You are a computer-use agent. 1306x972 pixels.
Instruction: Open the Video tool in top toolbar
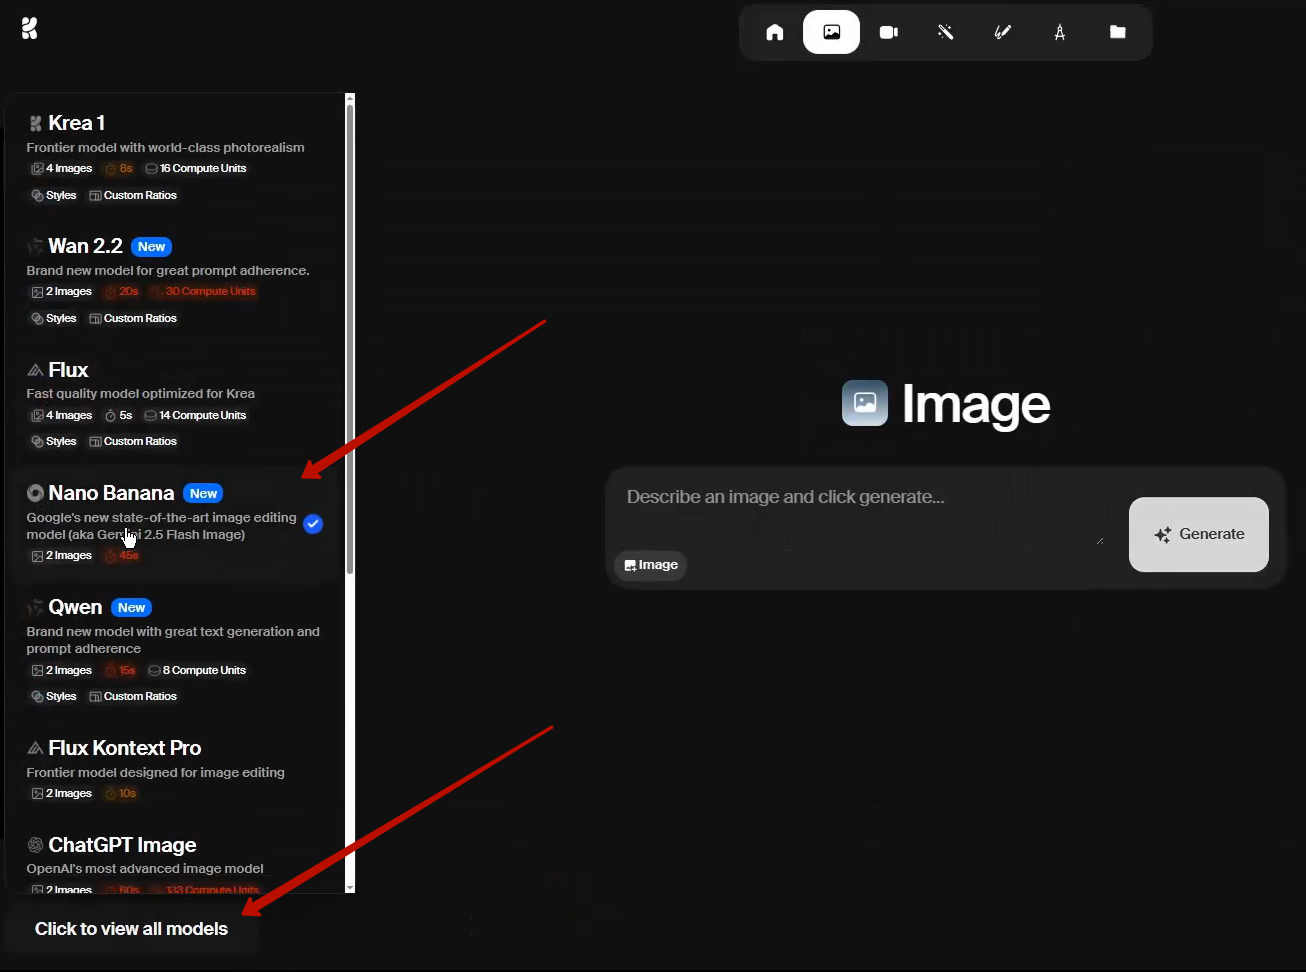pyautogui.click(x=888, y=33)
